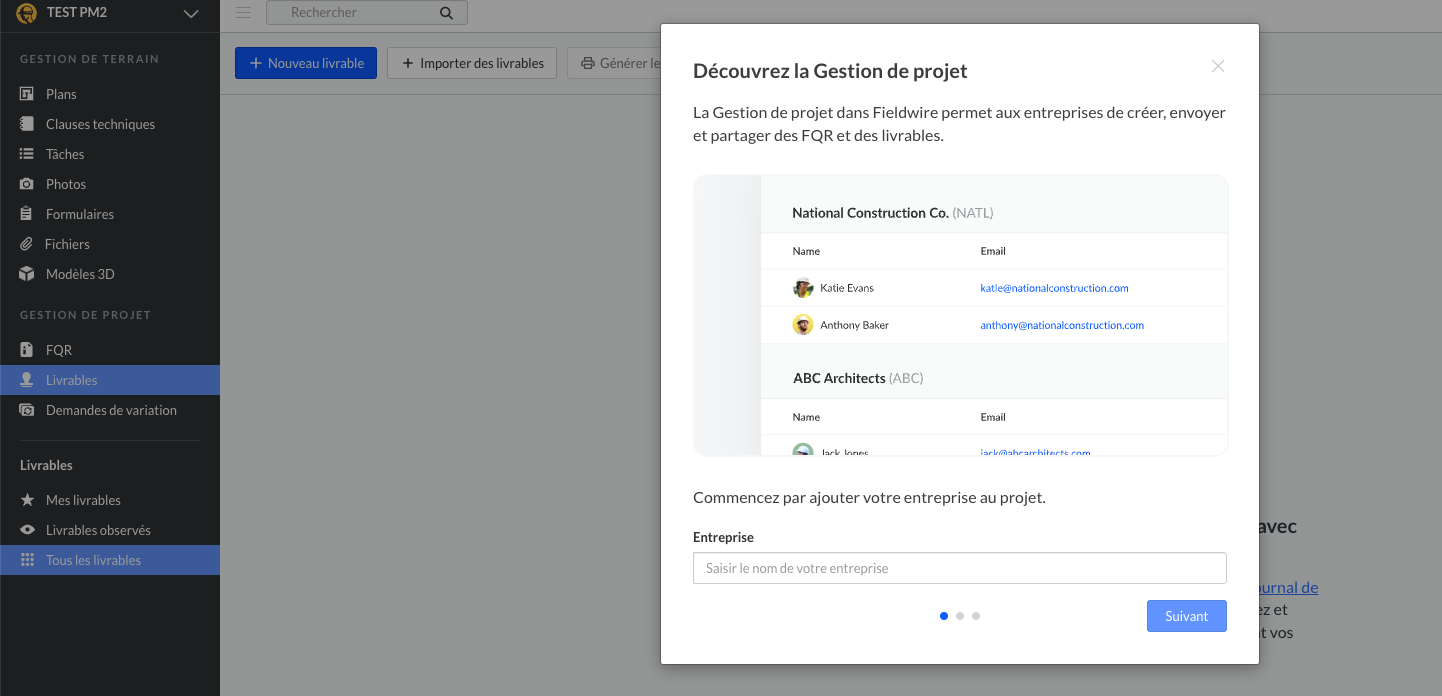The width and height of the screenshot is (1442, 696).
Task: Click the Tous les livrables grid icon
Action: pyautogui.click(x=27, y=560)
